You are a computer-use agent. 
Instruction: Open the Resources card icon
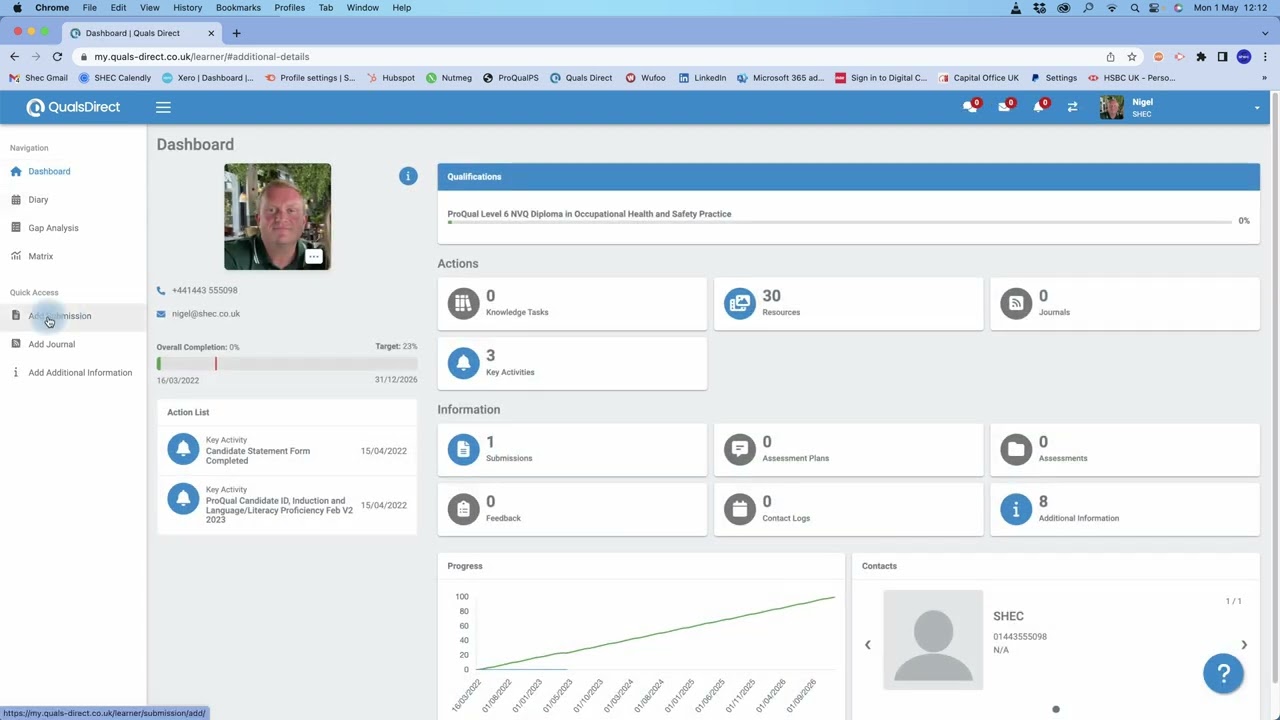(x=739, y=303)
